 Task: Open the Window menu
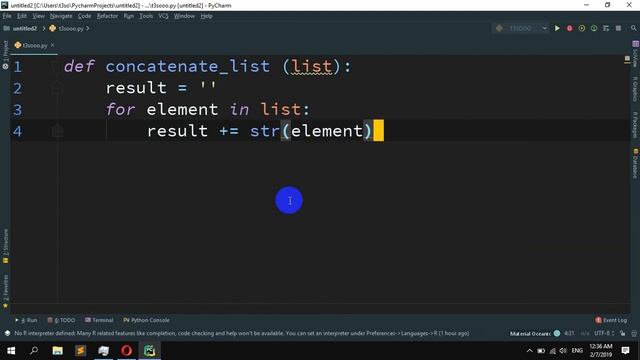pos(184,16)
